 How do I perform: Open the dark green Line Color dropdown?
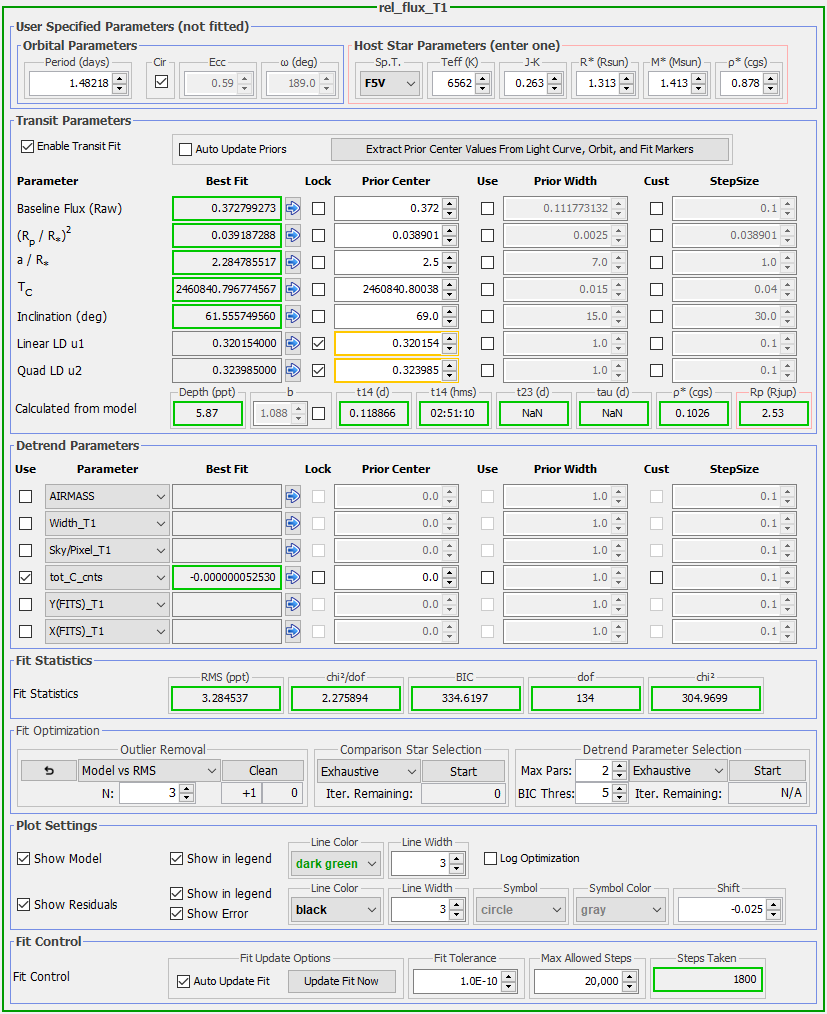335,864
